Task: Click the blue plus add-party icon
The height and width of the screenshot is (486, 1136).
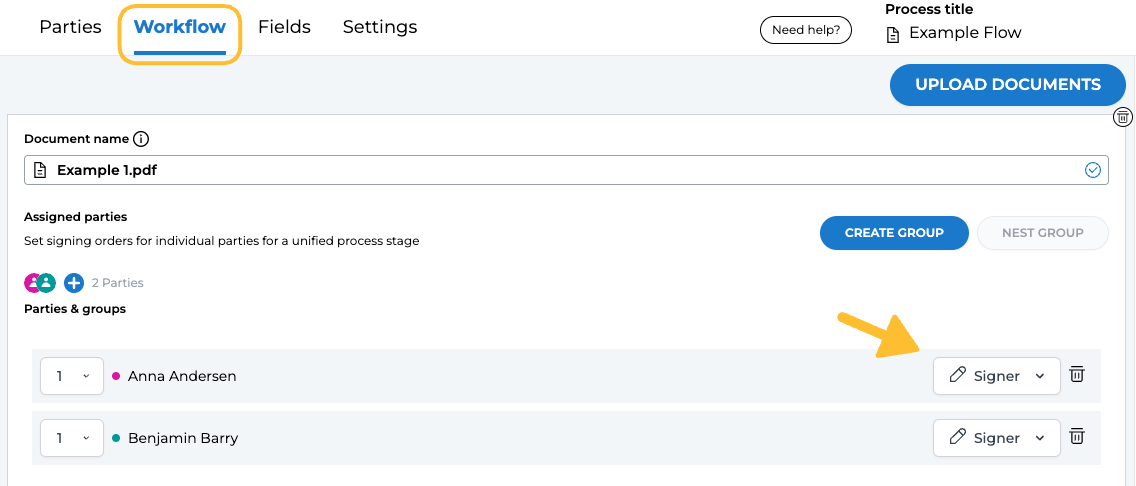Action: click(74, 283)
